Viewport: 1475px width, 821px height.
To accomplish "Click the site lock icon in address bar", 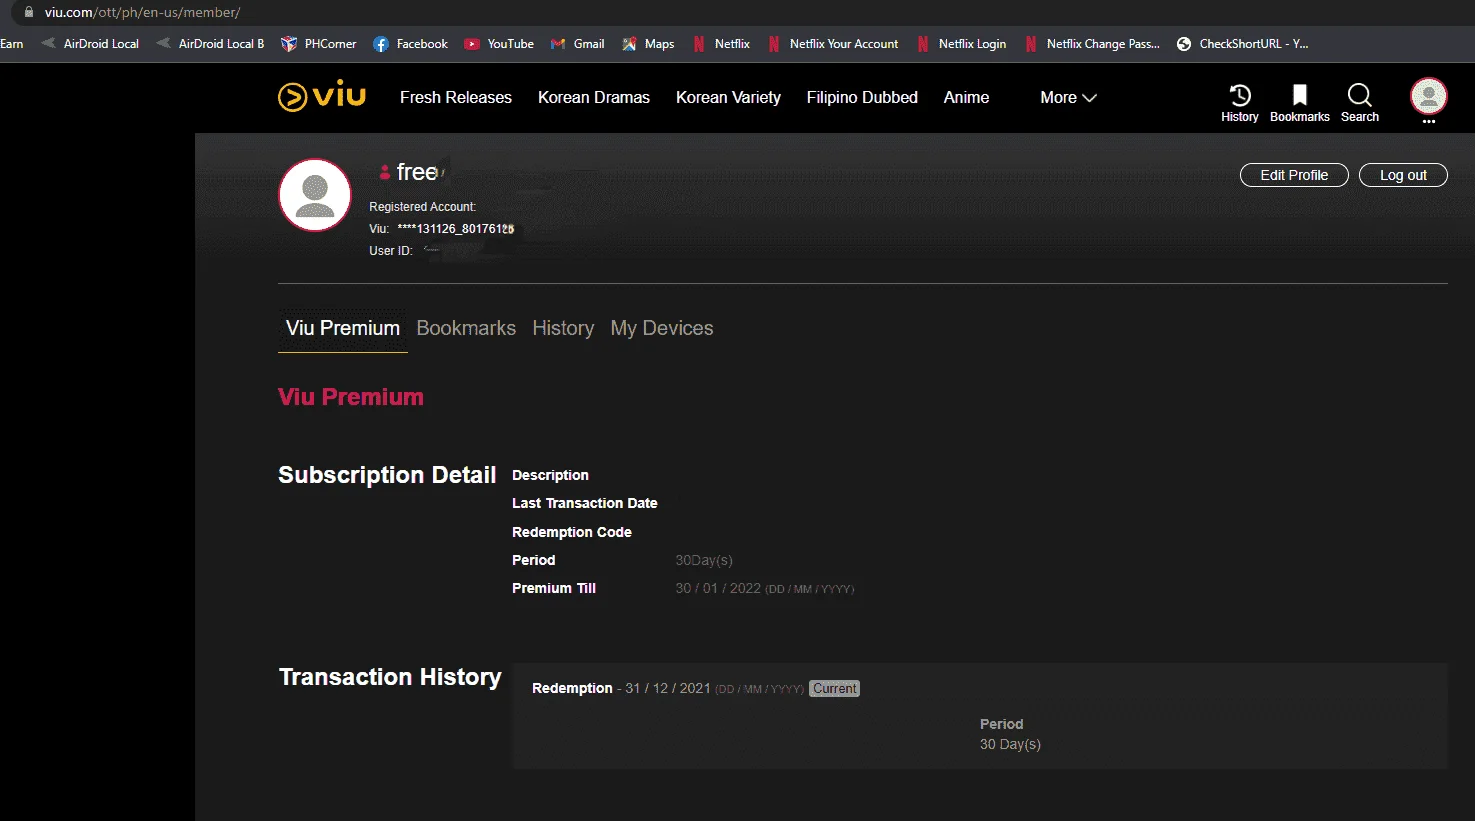I will click(28, 12).
